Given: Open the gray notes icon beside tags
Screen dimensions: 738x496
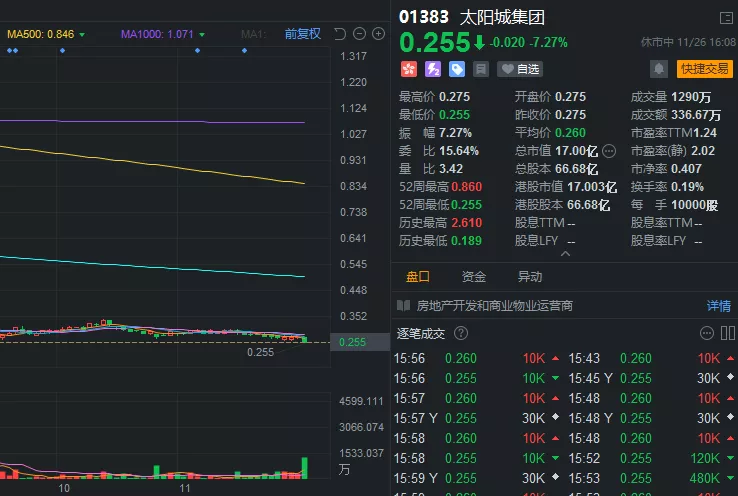Looking at the screenshot, I should pyautogui.click(x=481, y=69).
